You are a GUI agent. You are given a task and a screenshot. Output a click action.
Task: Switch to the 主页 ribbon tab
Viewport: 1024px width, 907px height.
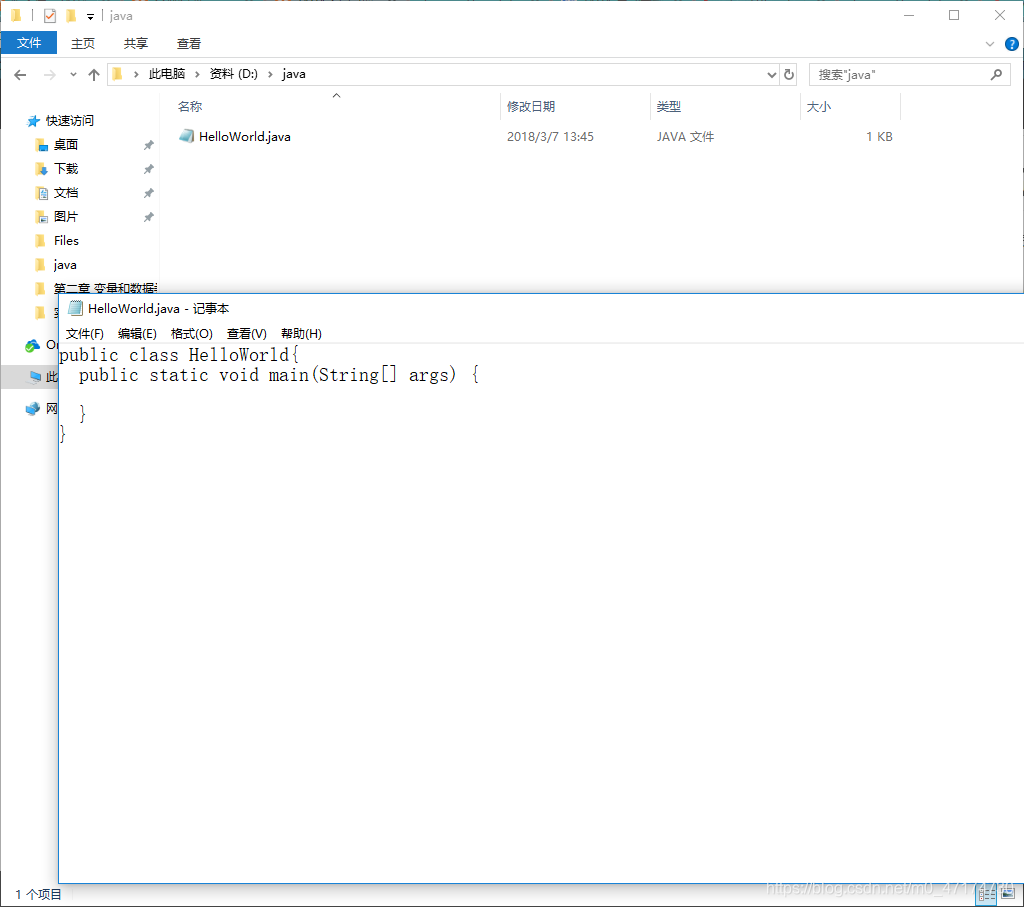click(83, 44)
